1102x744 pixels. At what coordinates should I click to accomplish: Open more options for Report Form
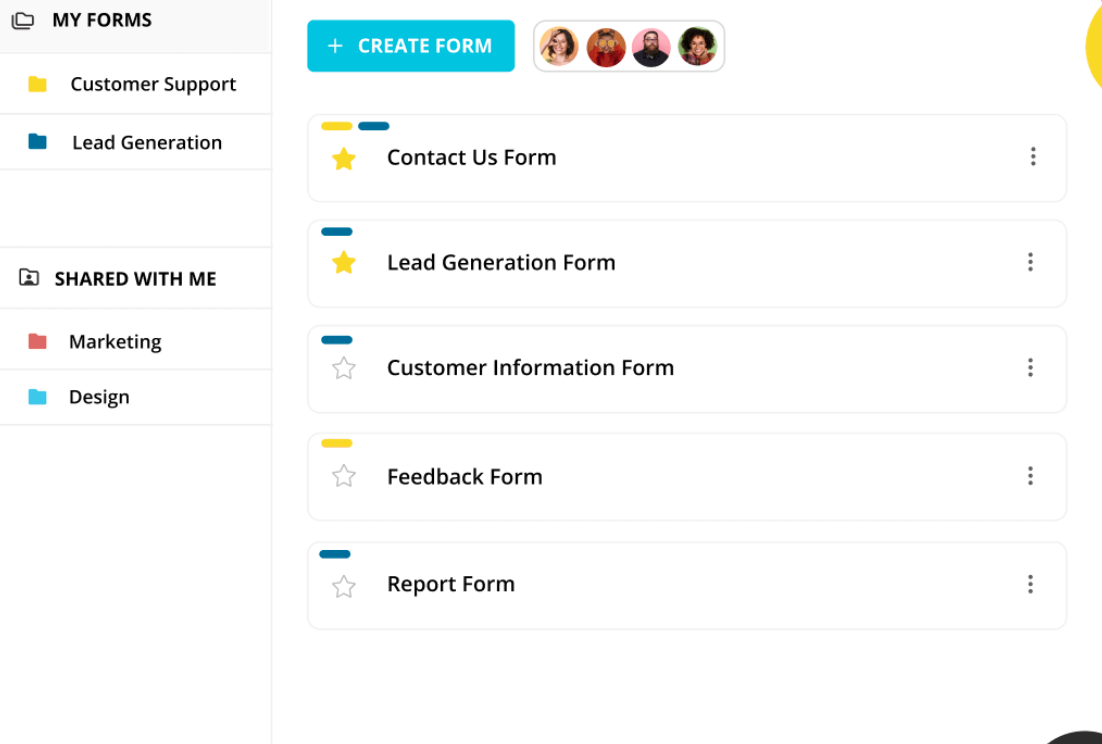point(1030,584)
